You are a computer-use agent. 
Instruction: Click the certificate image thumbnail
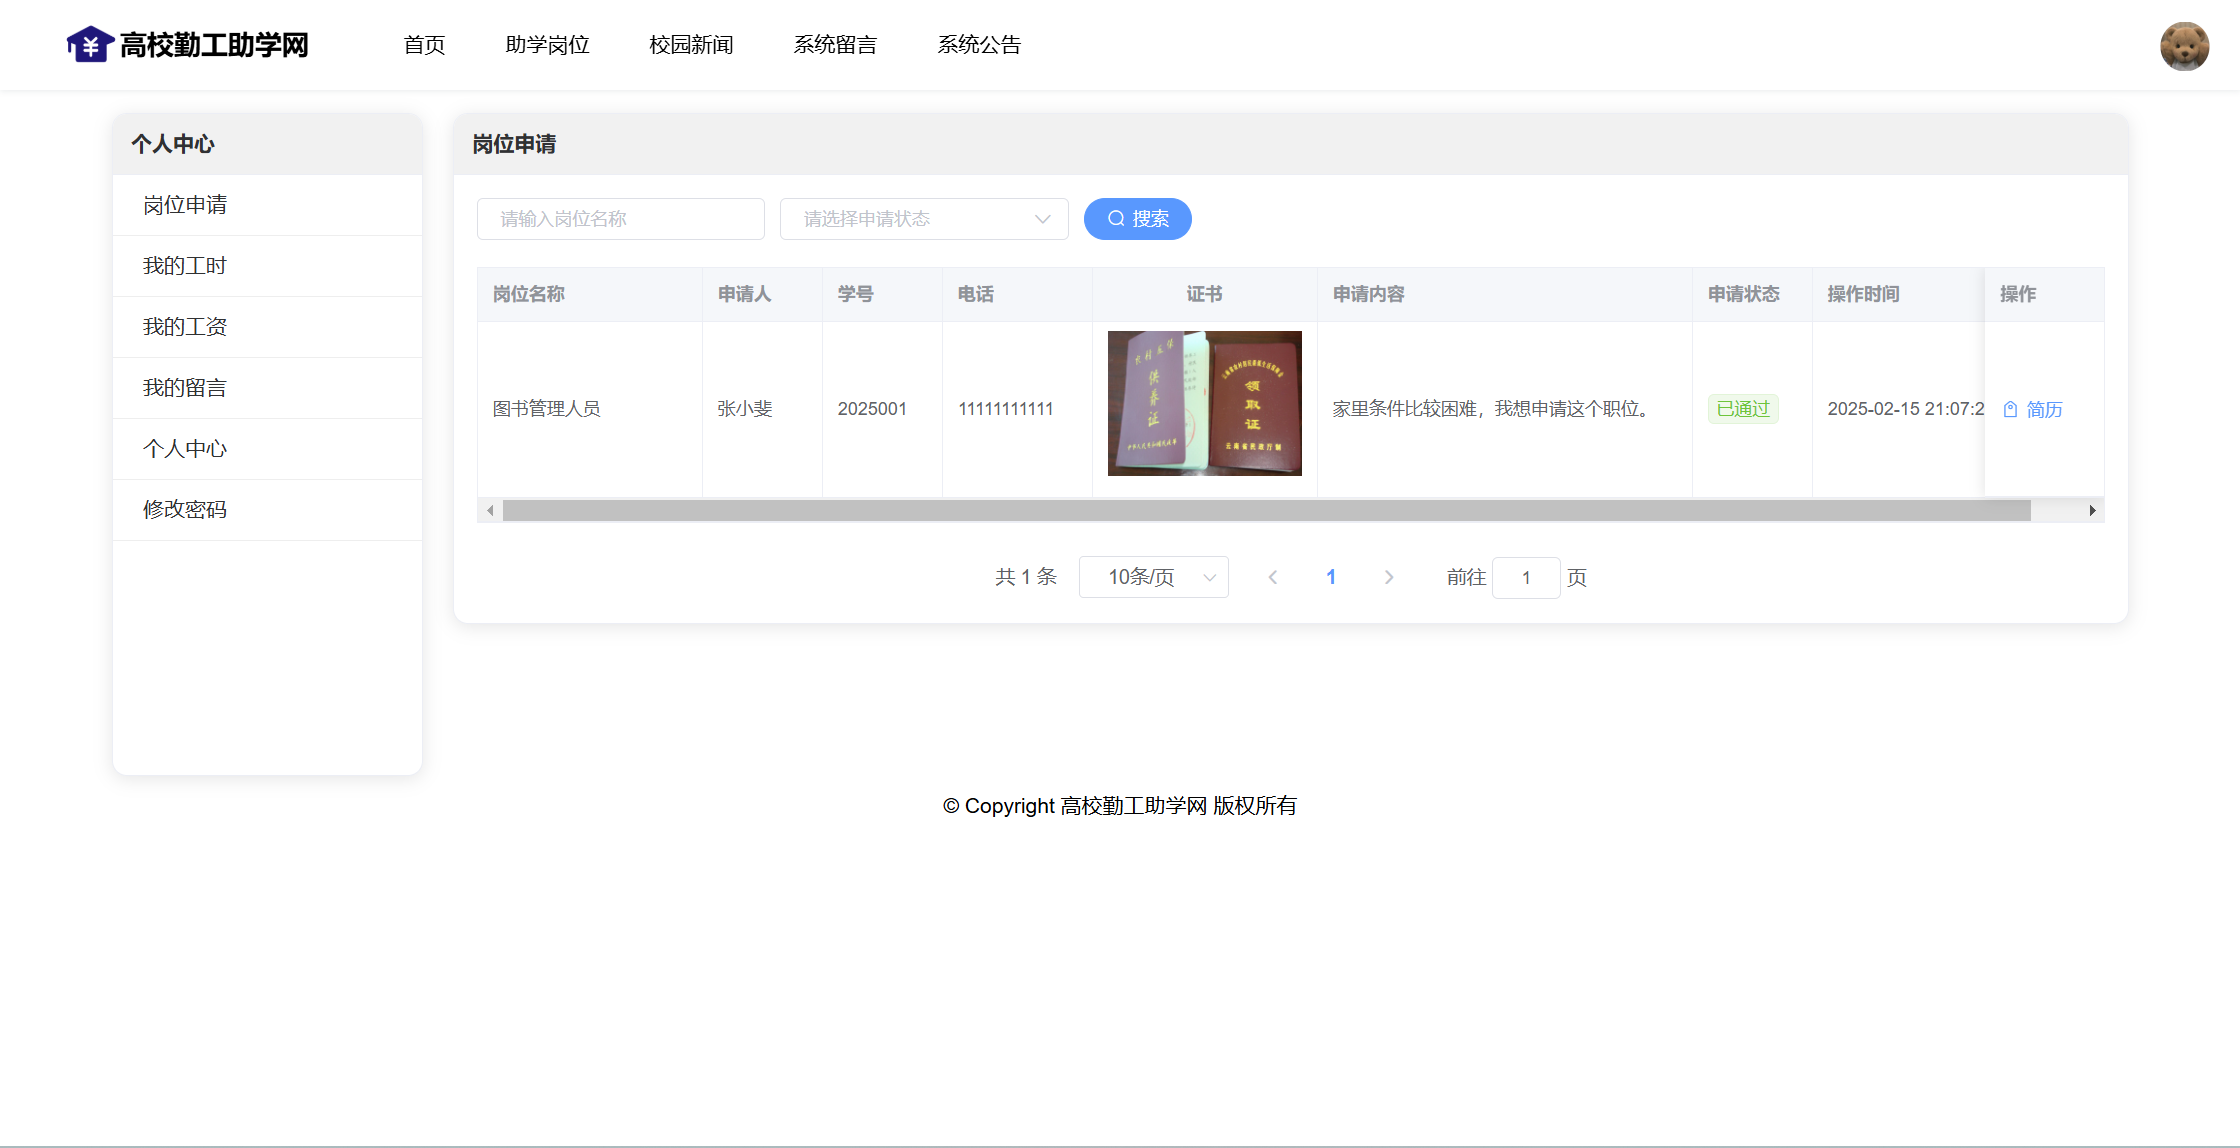[x=1204, y=403]
